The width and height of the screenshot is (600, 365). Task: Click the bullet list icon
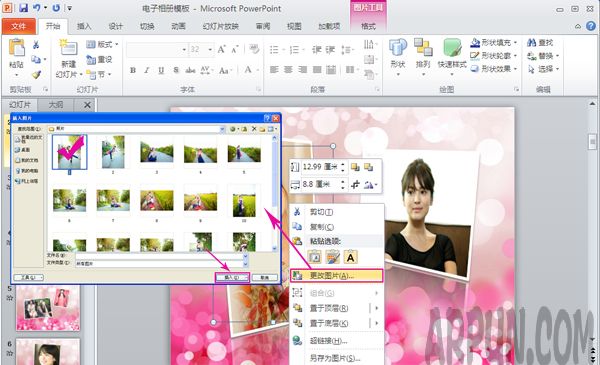tap(274, 50)
